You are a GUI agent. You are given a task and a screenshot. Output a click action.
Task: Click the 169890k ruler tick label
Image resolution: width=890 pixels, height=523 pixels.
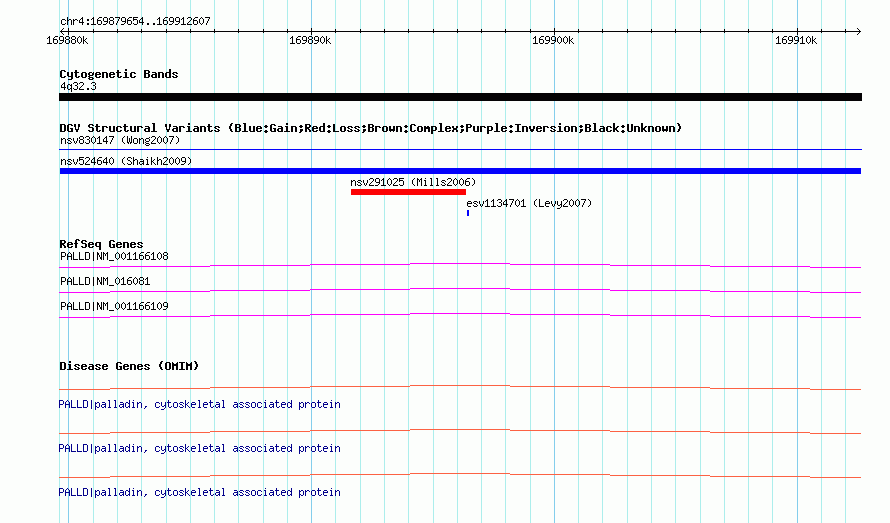310,40
